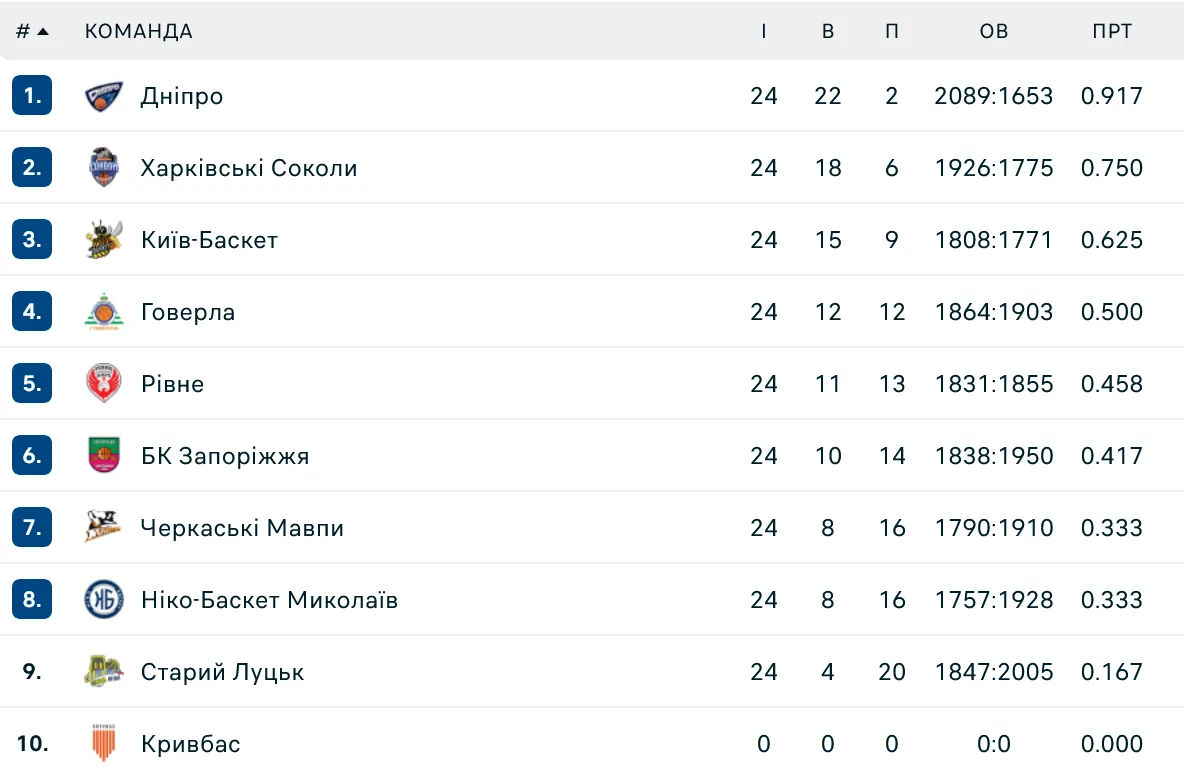This screenshot has width=1184, height=776.
Task: Click the Ніко-Баскет Миколаїв round logo
Action: tap(104, 600)
